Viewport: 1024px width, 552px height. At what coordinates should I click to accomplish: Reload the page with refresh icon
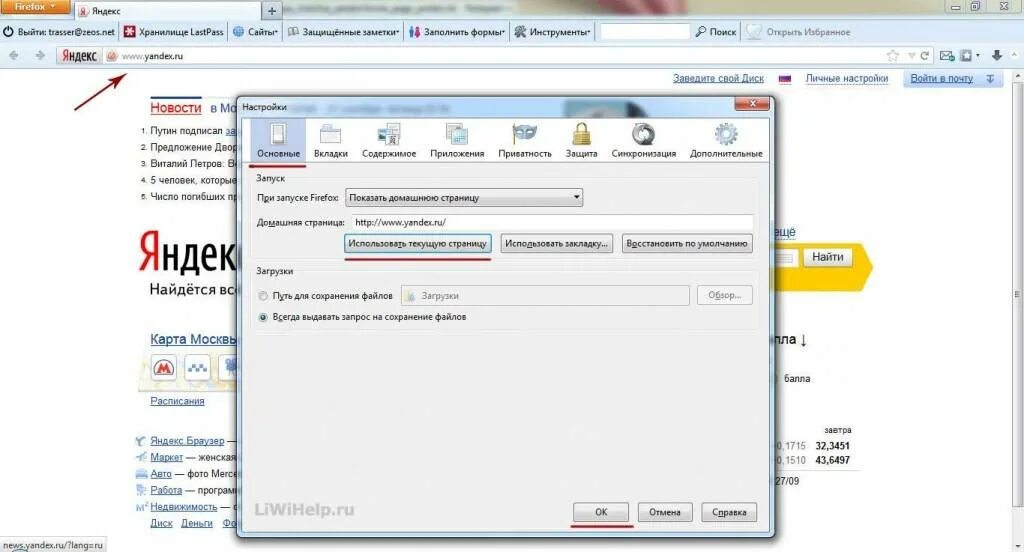click(924, 56)
